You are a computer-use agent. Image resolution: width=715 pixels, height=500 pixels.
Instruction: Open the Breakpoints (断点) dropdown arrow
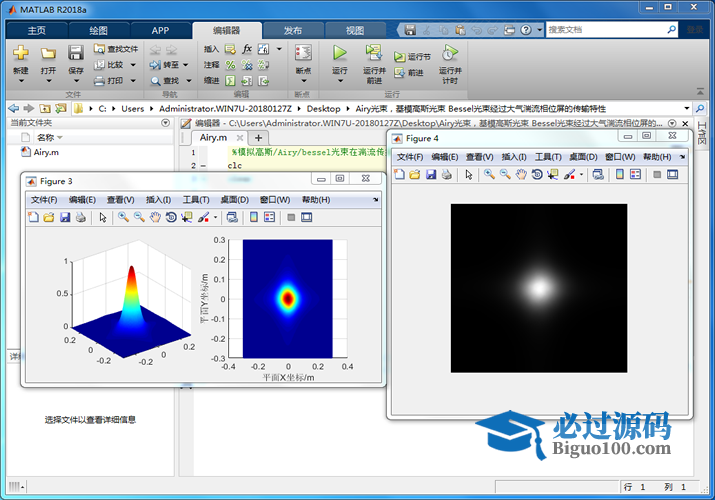[x=303, y=81]
